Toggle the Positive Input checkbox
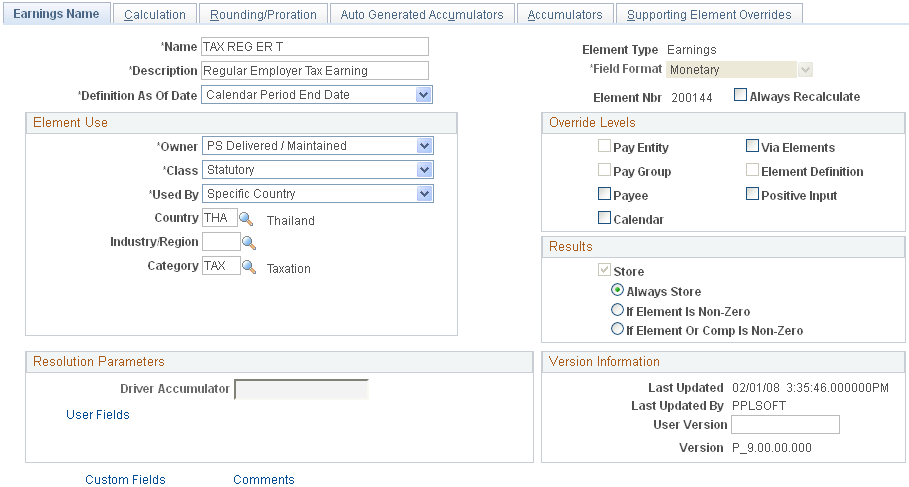Screen dimensions: 909x487 tap(752, 194)
